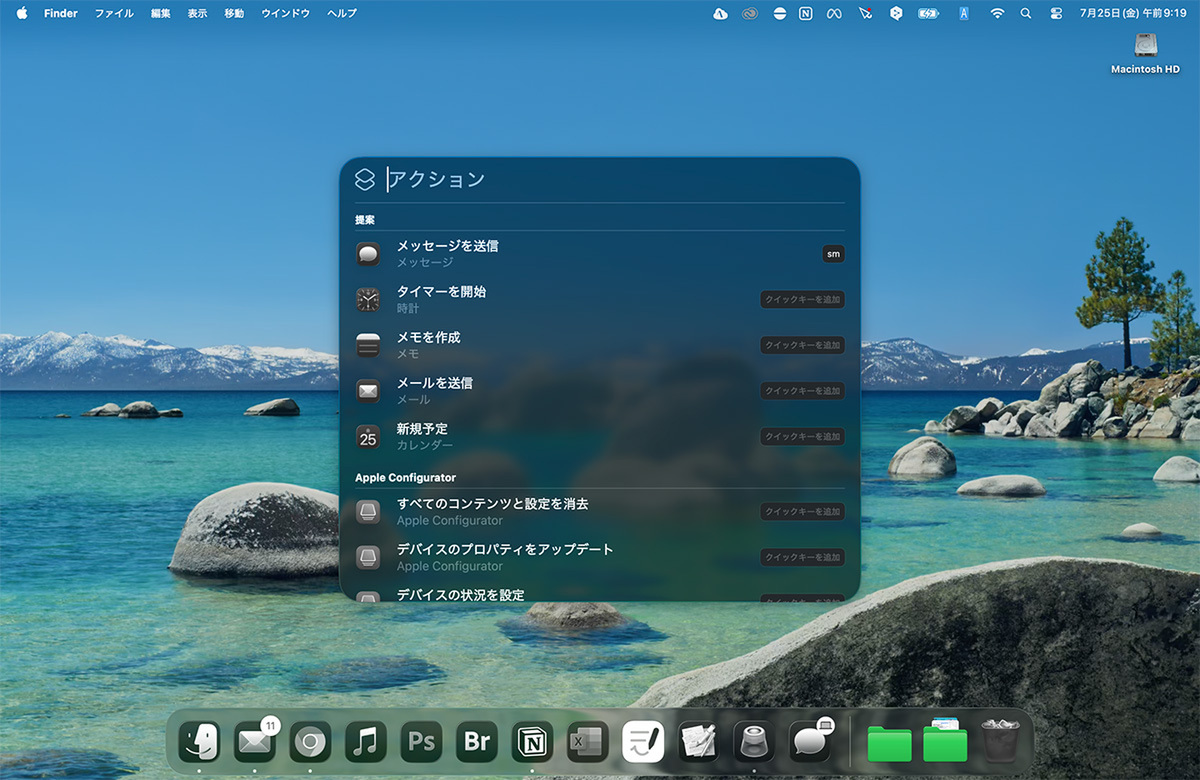Click the sm quick key badge
The width and height of the screenshot is (1200, 780).
coord(833,254)
